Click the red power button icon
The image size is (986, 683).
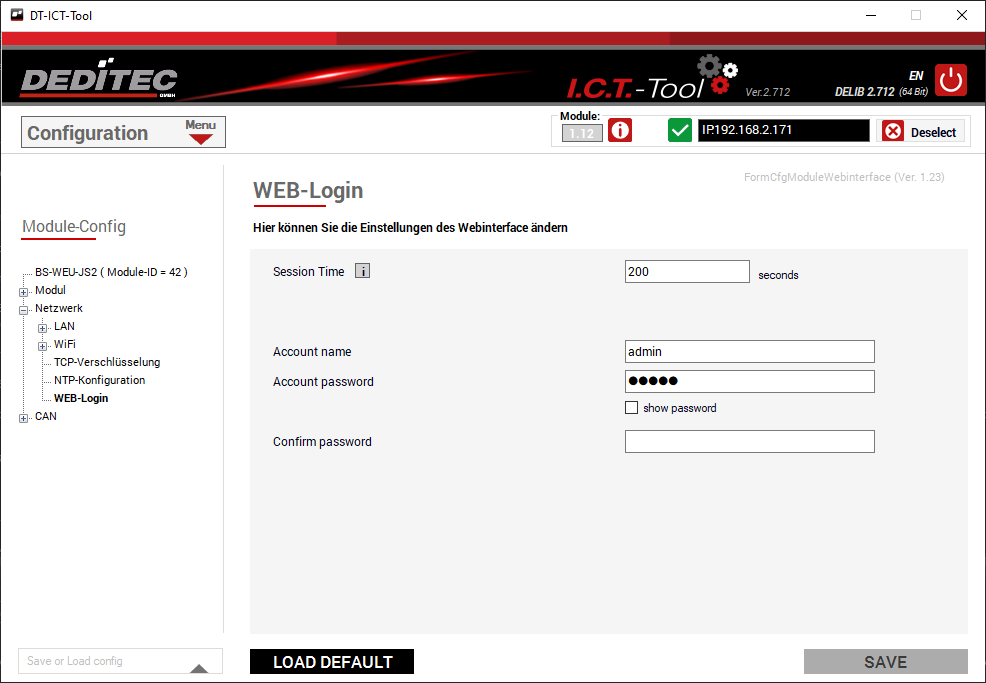click(951, 80)
